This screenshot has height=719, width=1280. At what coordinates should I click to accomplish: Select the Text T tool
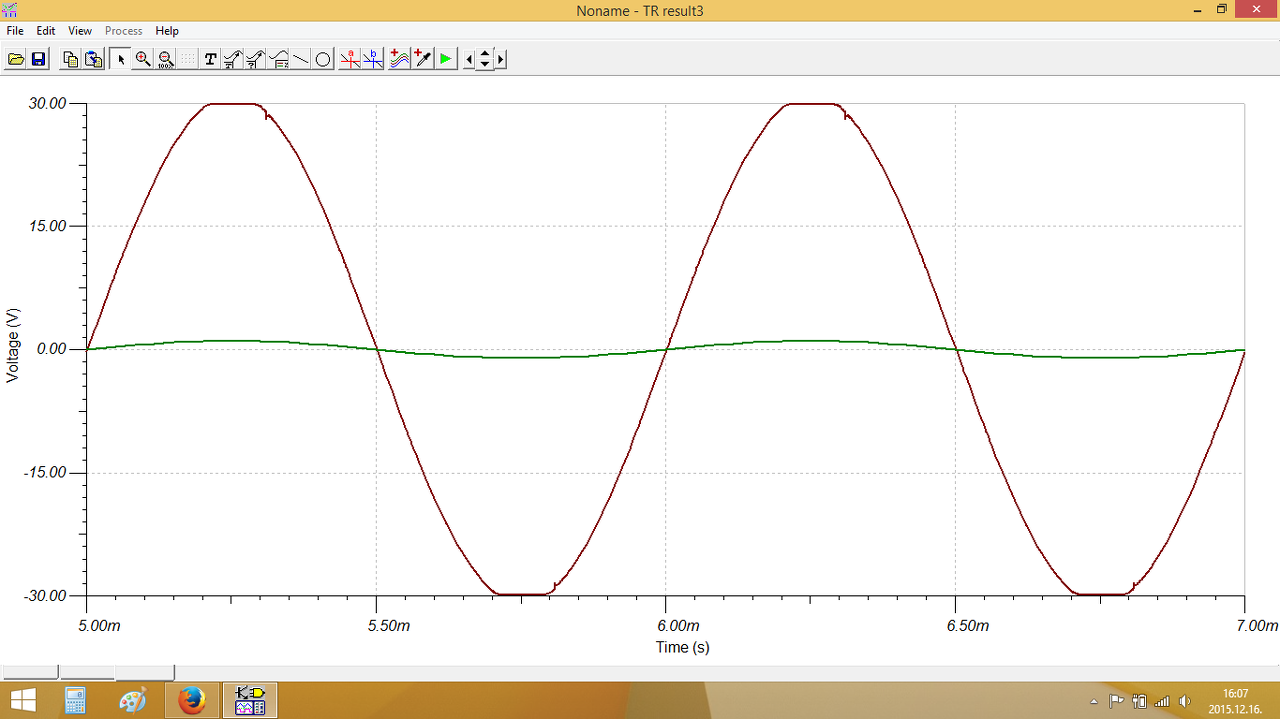(210, 59)
